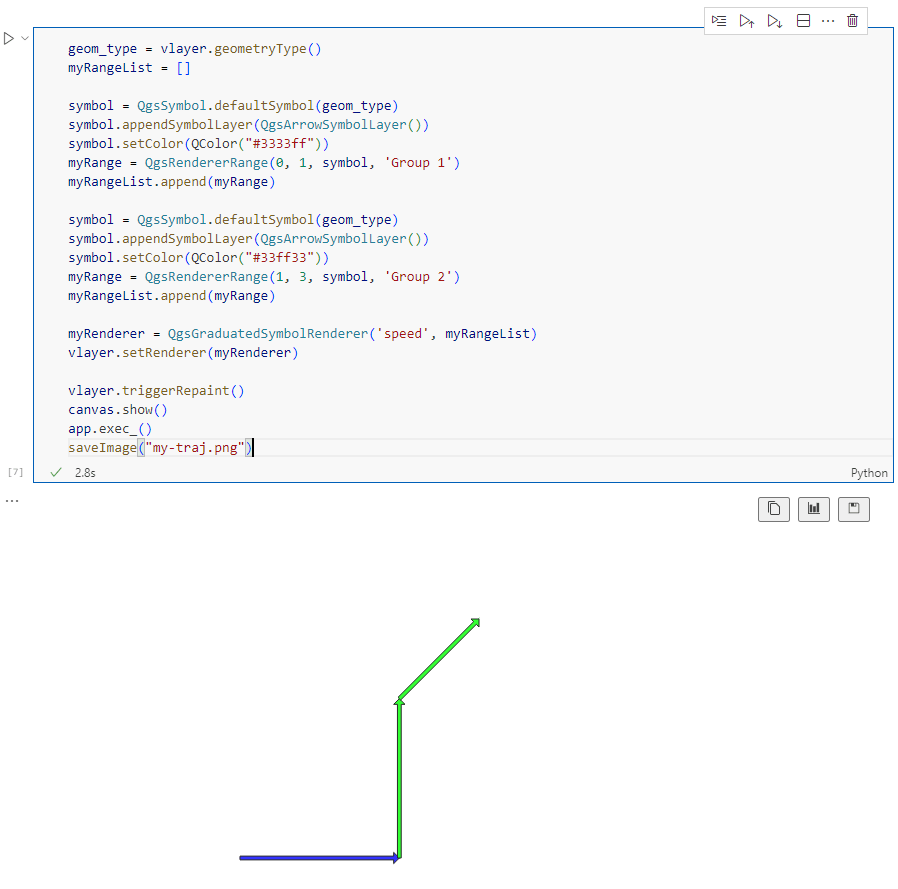The image size is (898, 889).
Task: Open output more actions ellipsis menu
Action: point(12,500)
